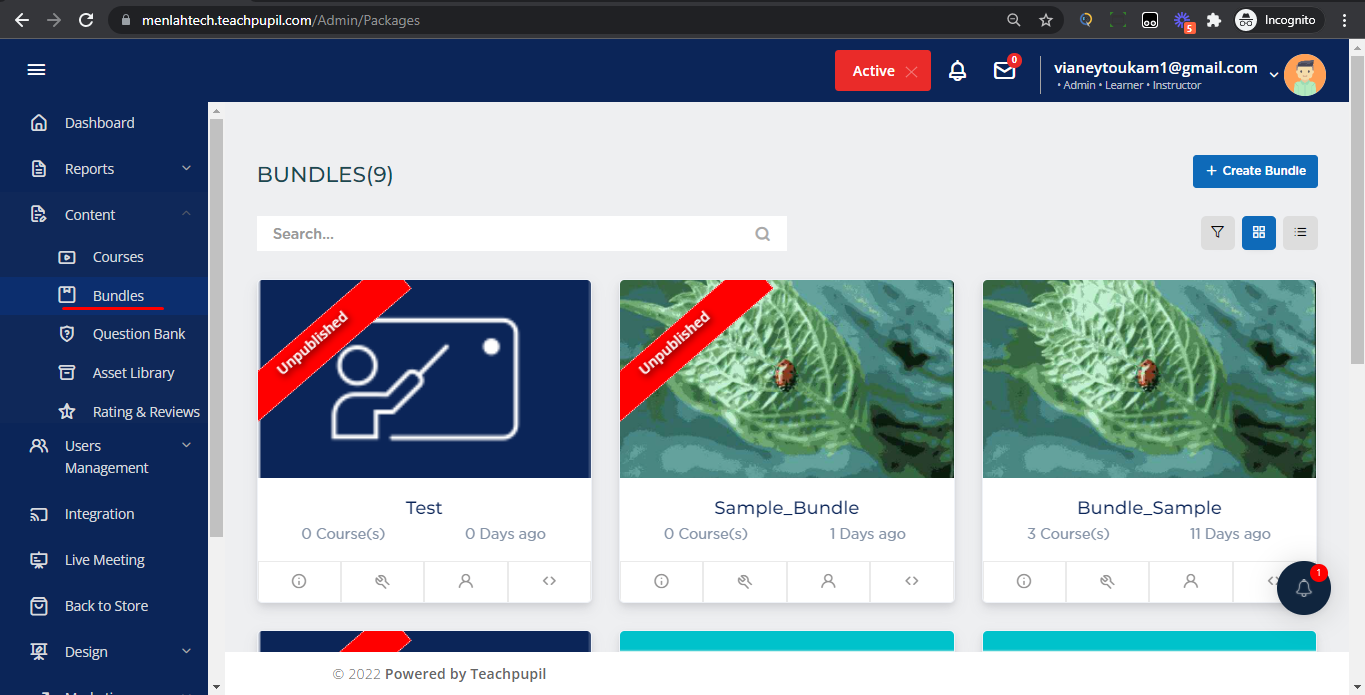The height and width of the screenshot is (695, 1365).
Task: Click the filter icon above bundles
Action: [x=1217, y=233]
